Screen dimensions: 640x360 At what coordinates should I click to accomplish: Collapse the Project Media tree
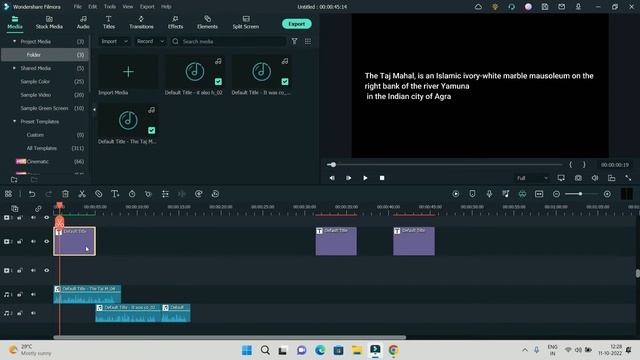pos(14,41)
